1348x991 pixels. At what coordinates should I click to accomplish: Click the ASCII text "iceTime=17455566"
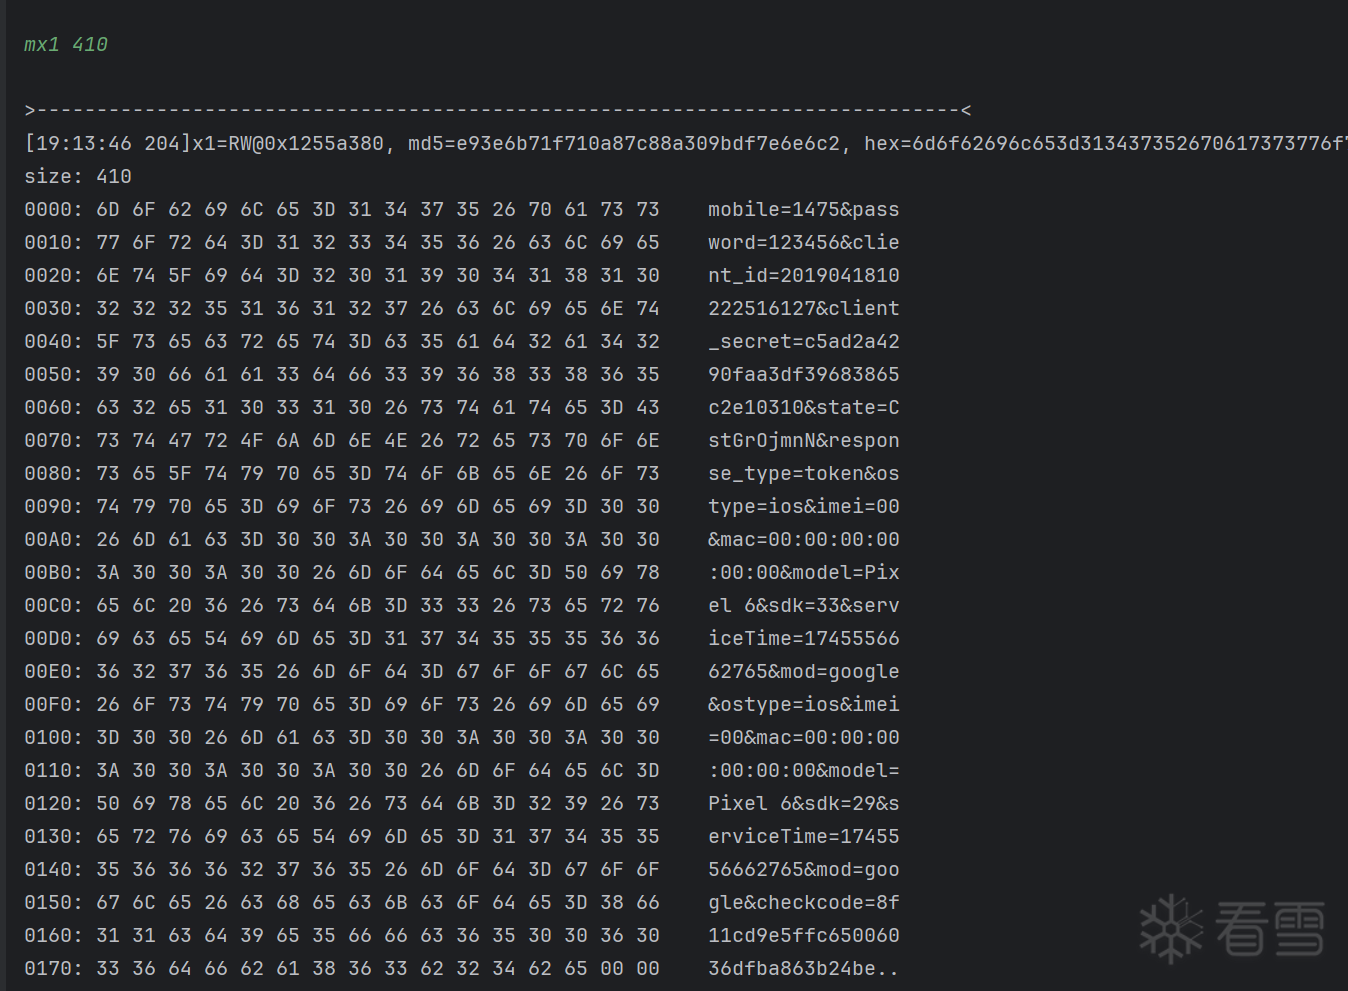click(x=804, y=638)
